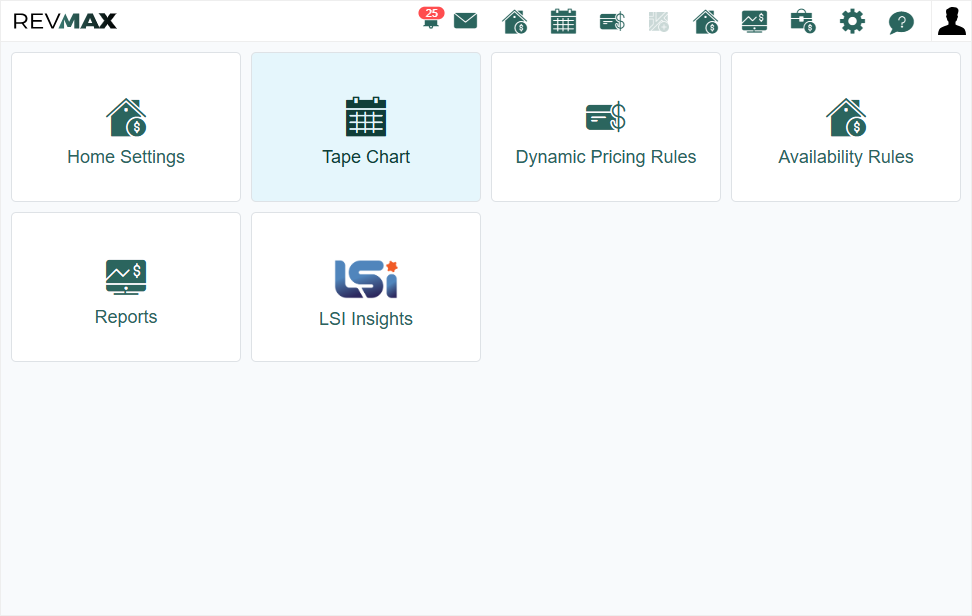Open the Reports card
Screen dimensions: 972x616
126,287
